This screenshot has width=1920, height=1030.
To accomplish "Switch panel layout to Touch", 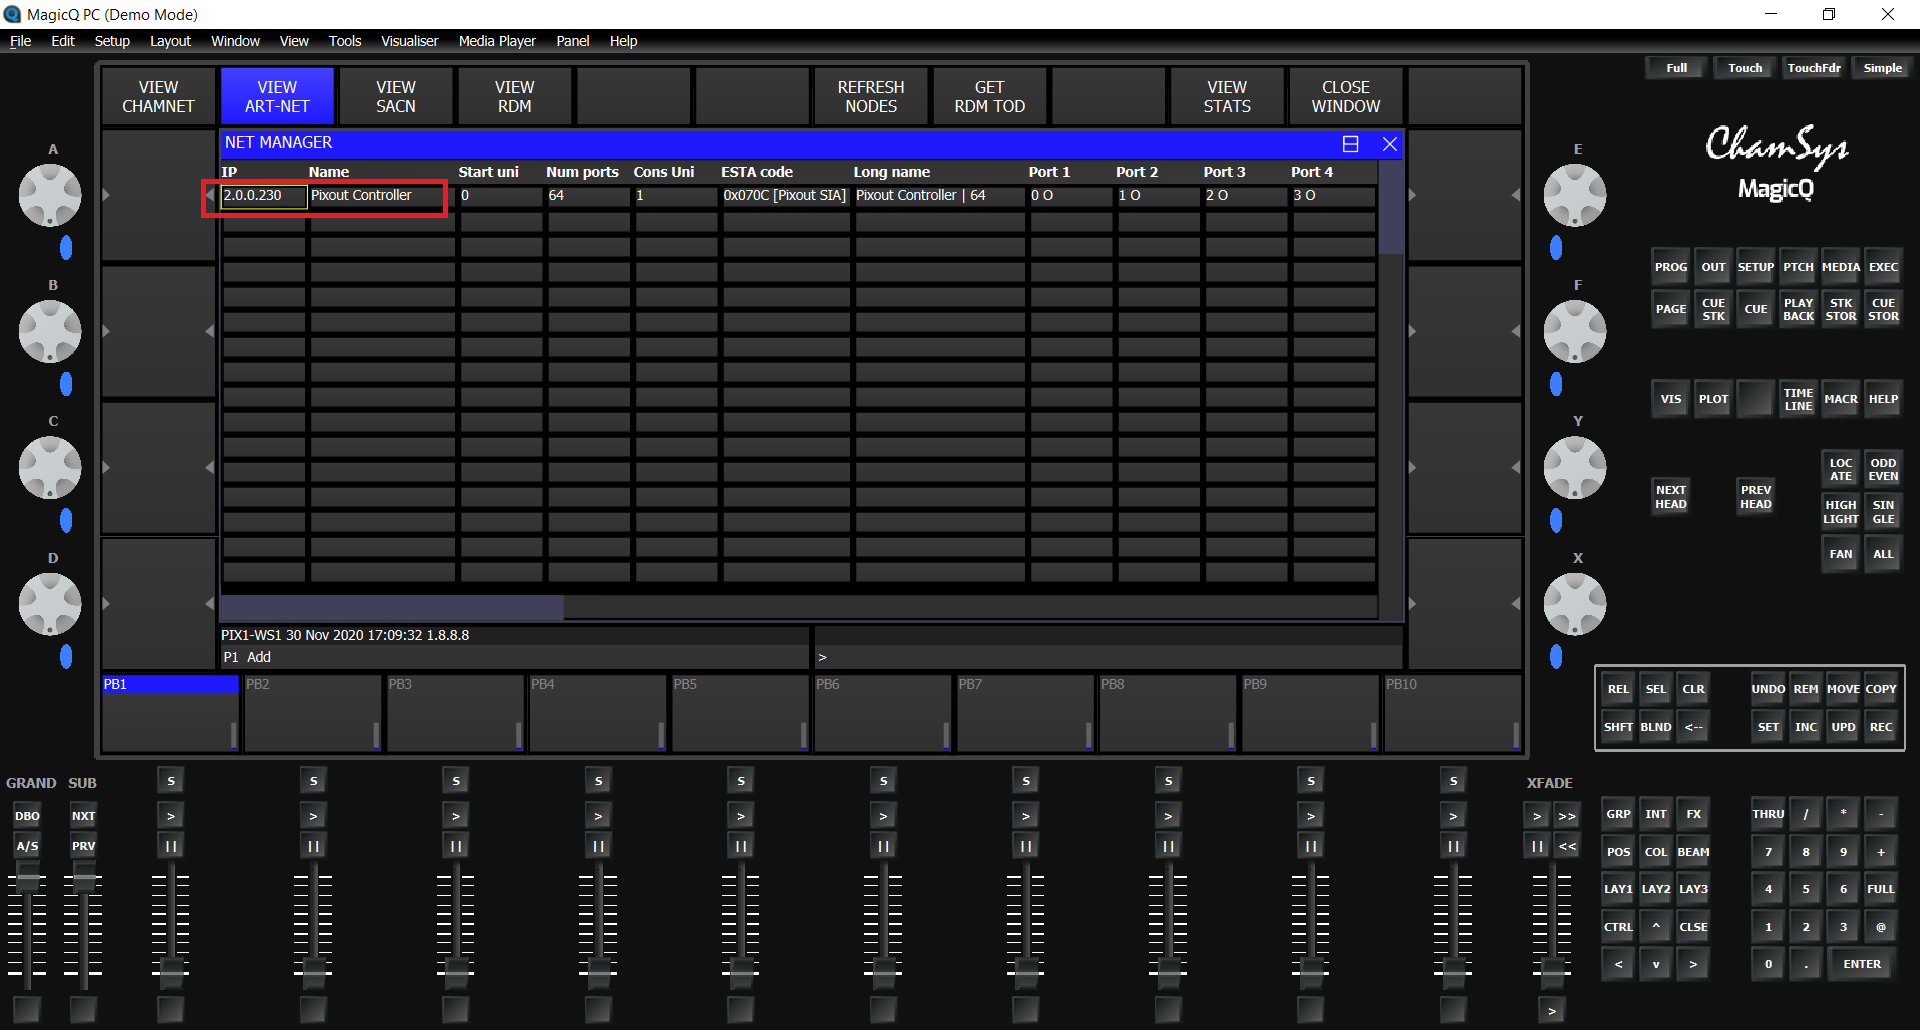I will 1745,68.
